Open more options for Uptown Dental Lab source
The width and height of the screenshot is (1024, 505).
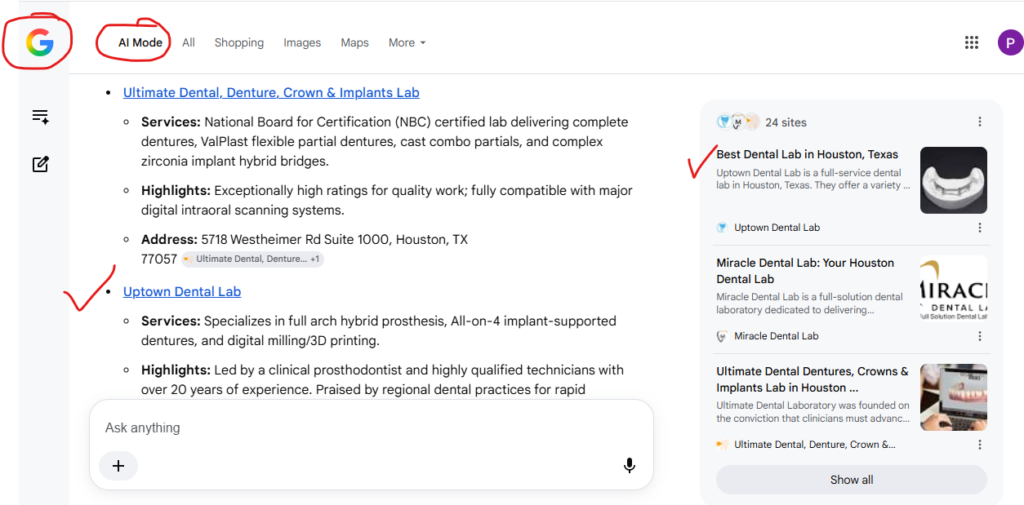[980, 227]
